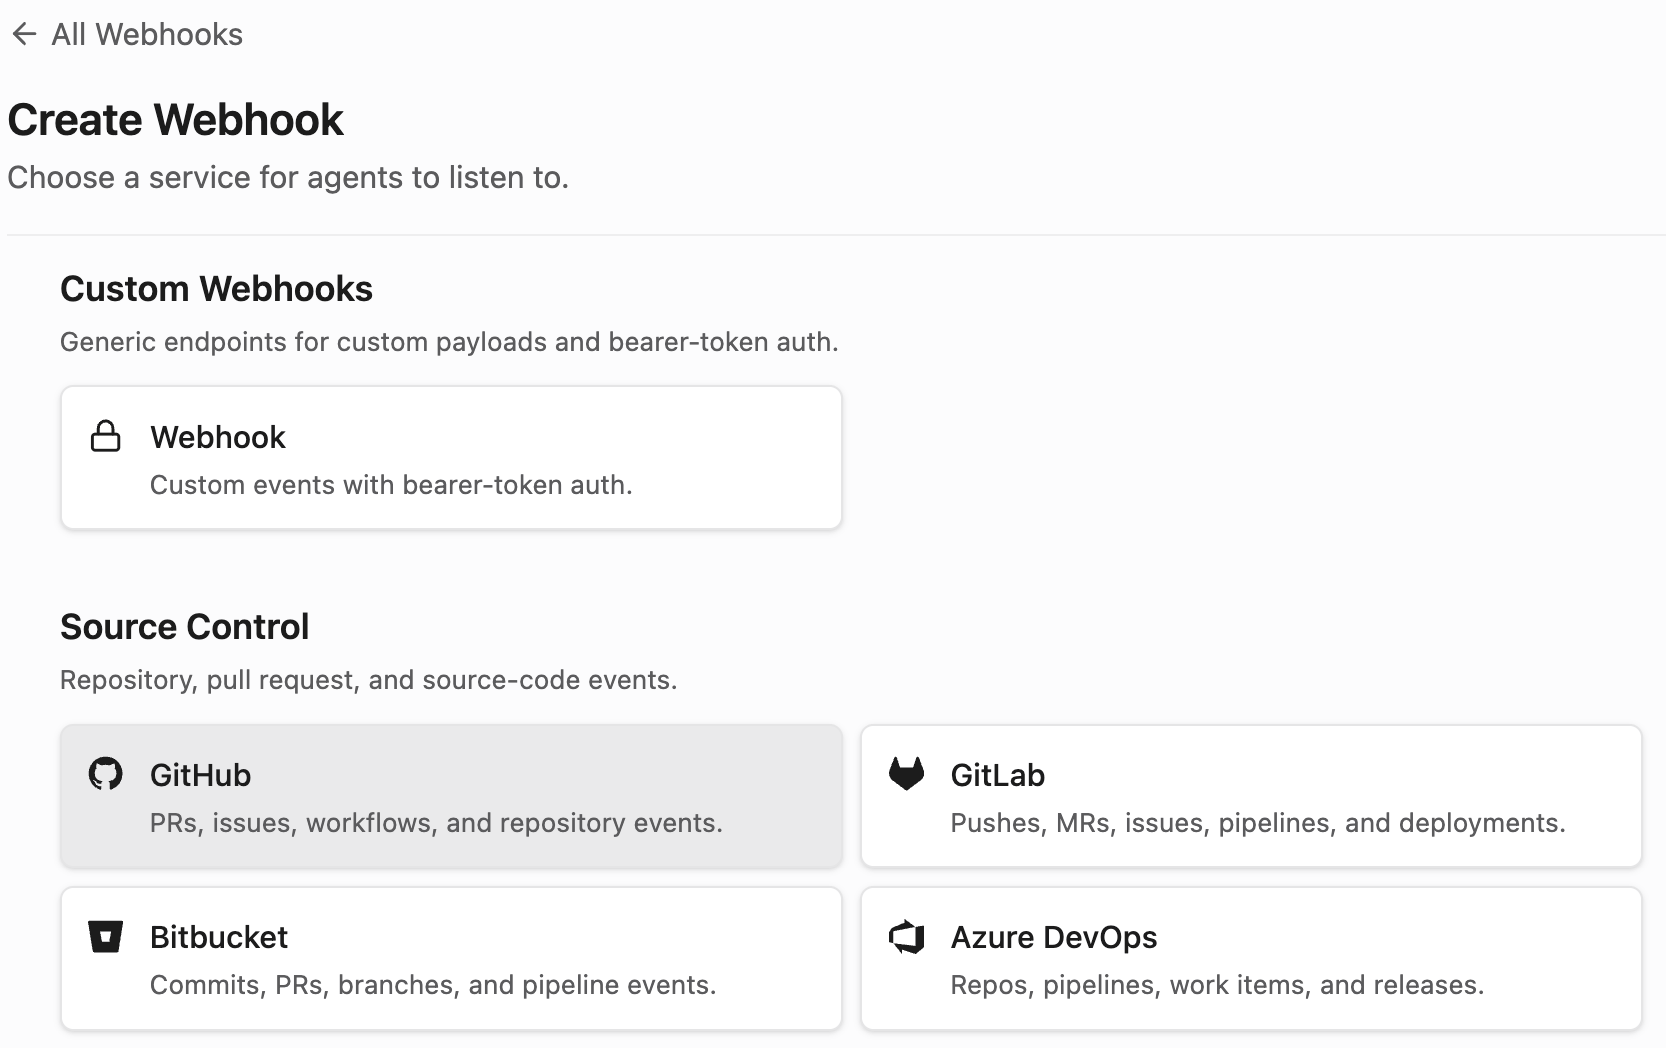Click 'Generic endpoints for custom payloads' description
The height and width of the screenshot is (1048, 1666).
[x=449, y=342]
